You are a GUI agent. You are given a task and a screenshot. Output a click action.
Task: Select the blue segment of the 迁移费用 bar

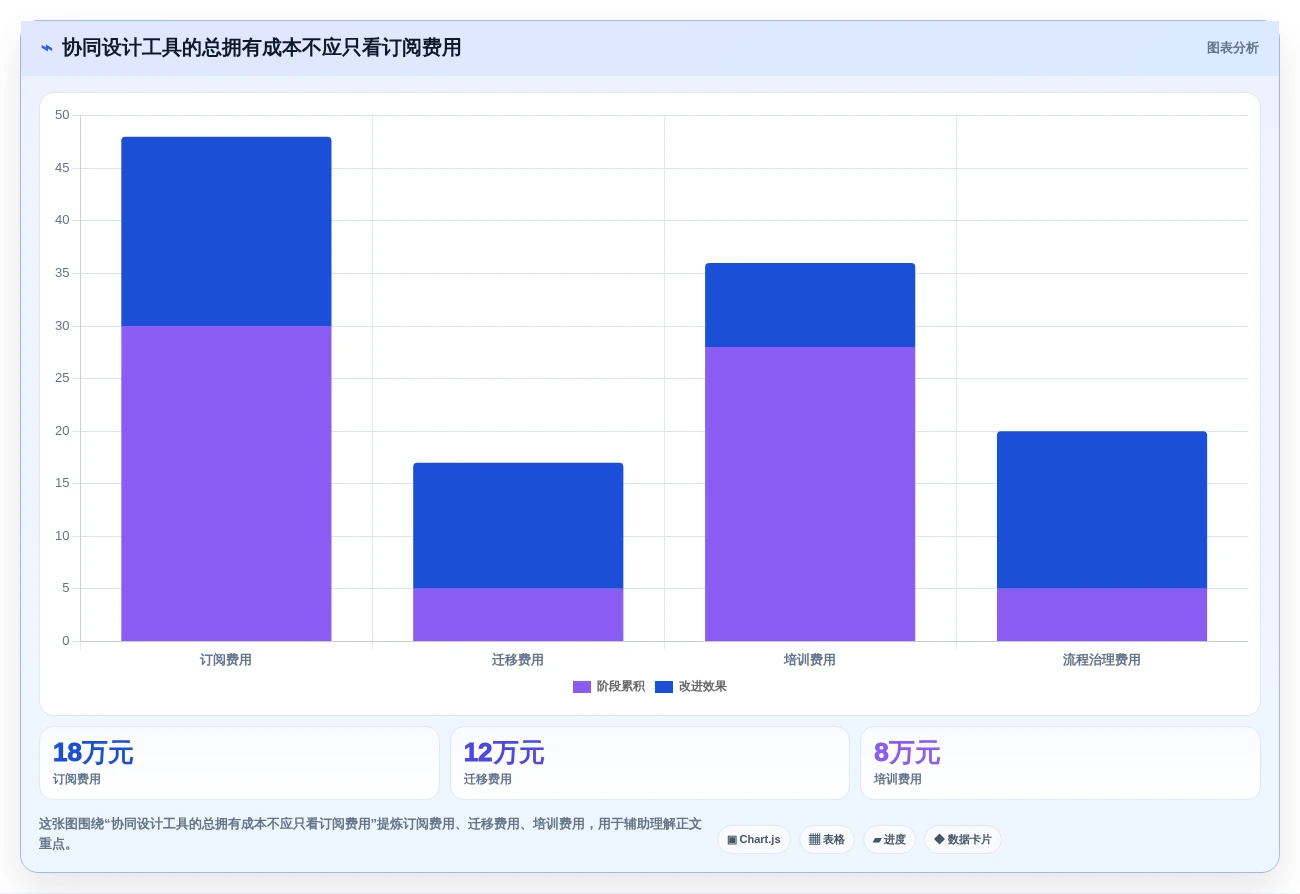(518, 525)
